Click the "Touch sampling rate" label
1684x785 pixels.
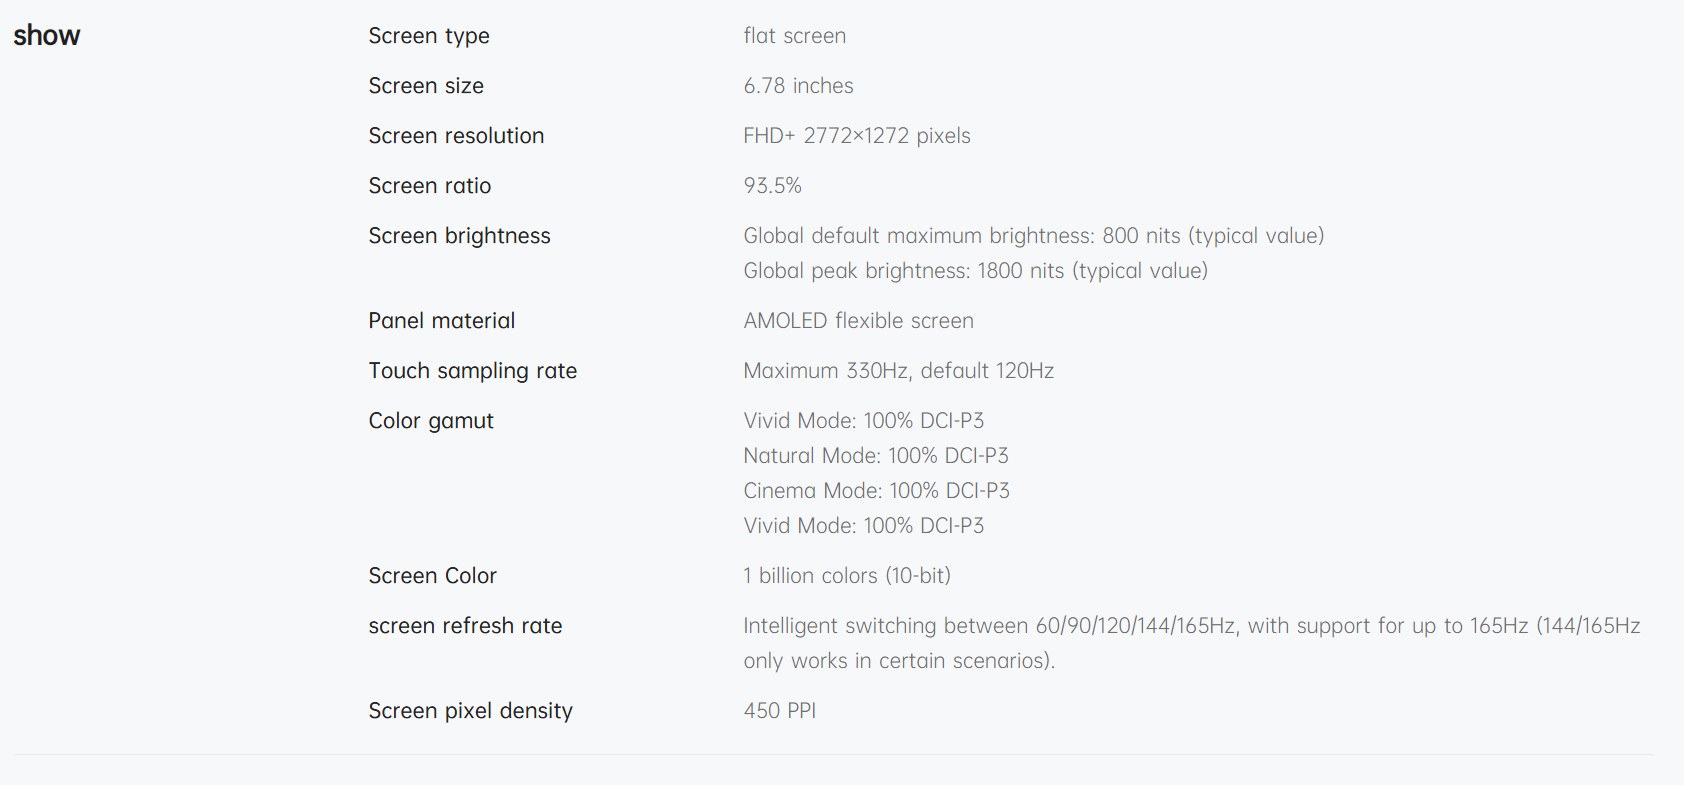(473, 371)
